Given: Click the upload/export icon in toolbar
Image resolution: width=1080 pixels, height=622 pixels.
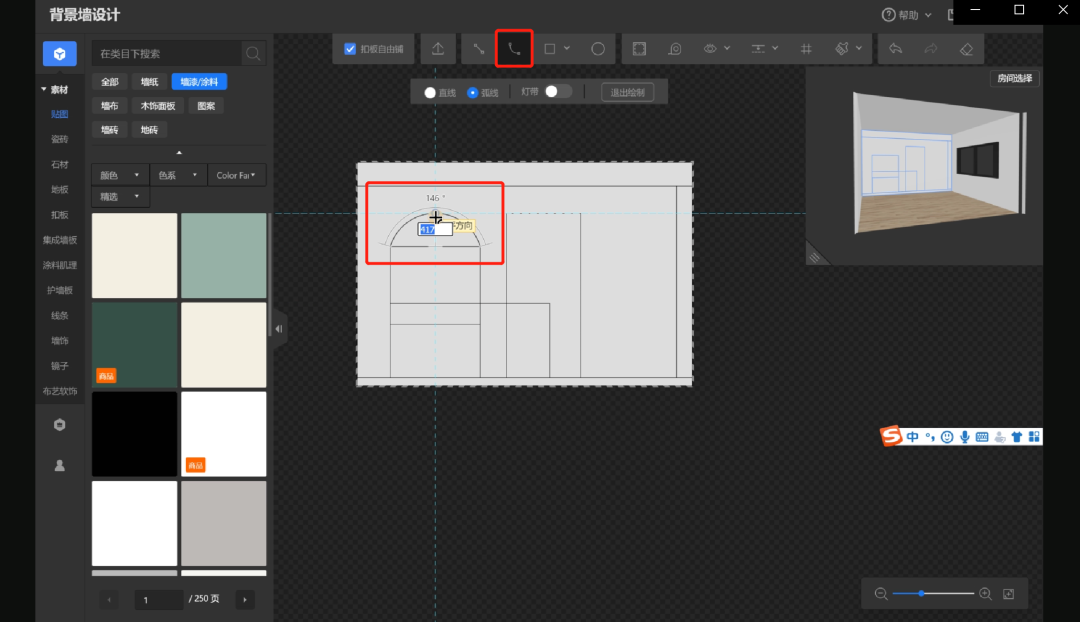Looking at the screenshot, I should coord(438,49).
